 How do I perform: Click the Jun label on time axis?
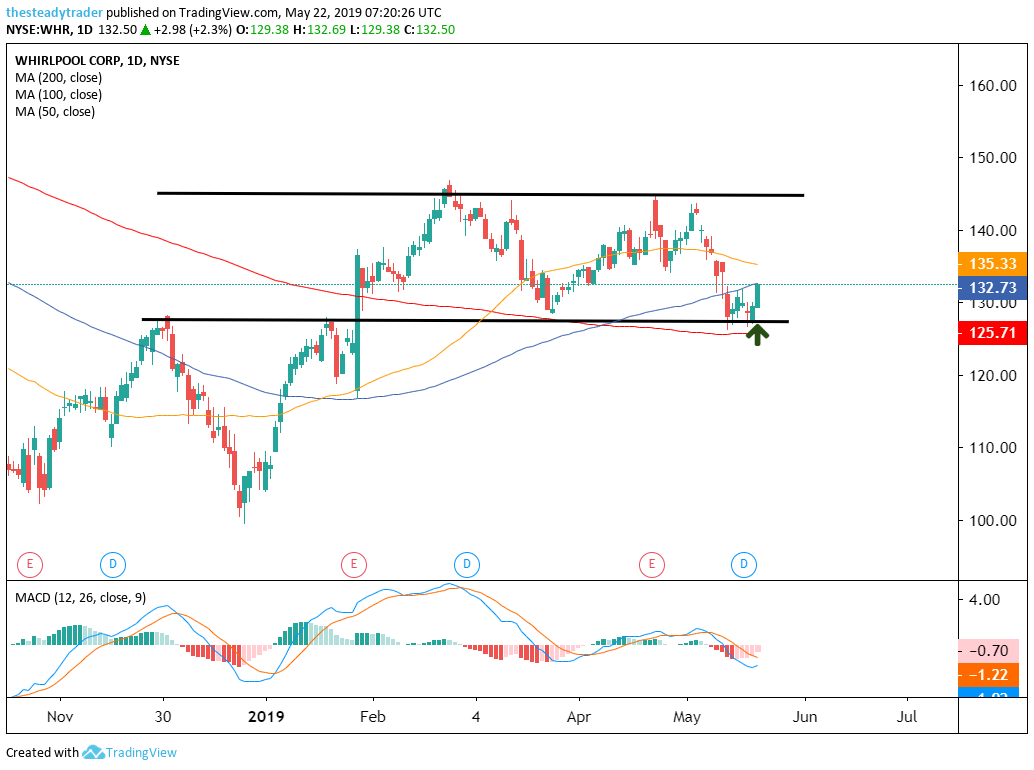click(x=805, y=717)
